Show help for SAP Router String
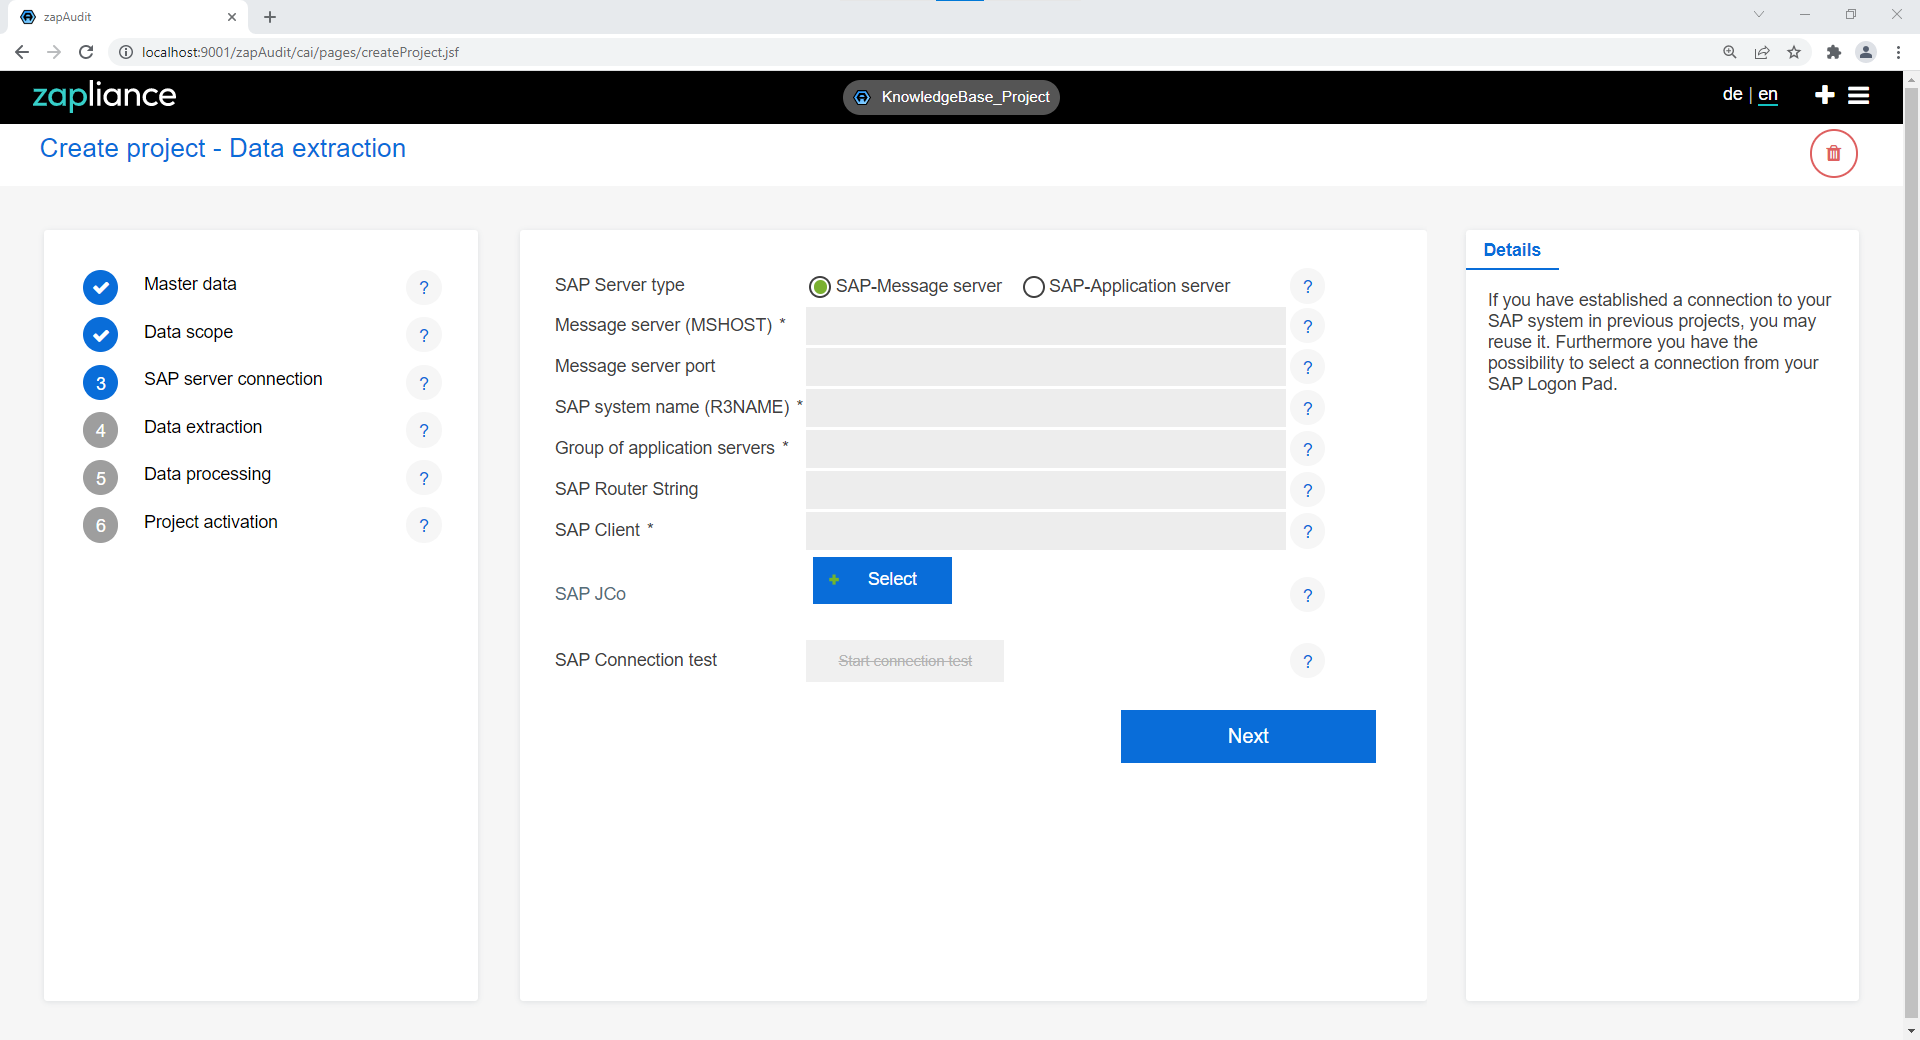Image resolution: width=1920 pixels, height=1040 pixels. click(x=1307, y=490)
